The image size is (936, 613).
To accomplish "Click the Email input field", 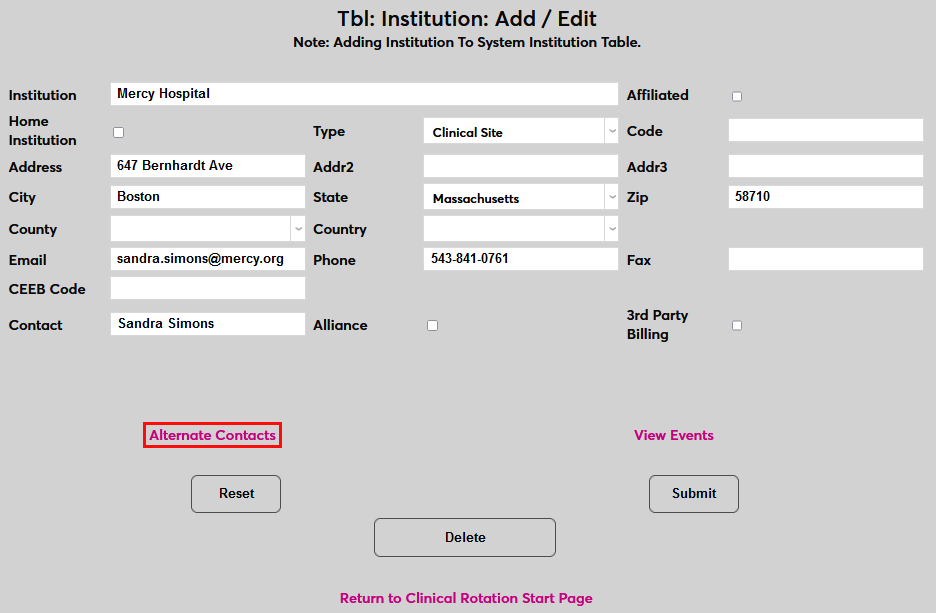I will tap(207, 259).
